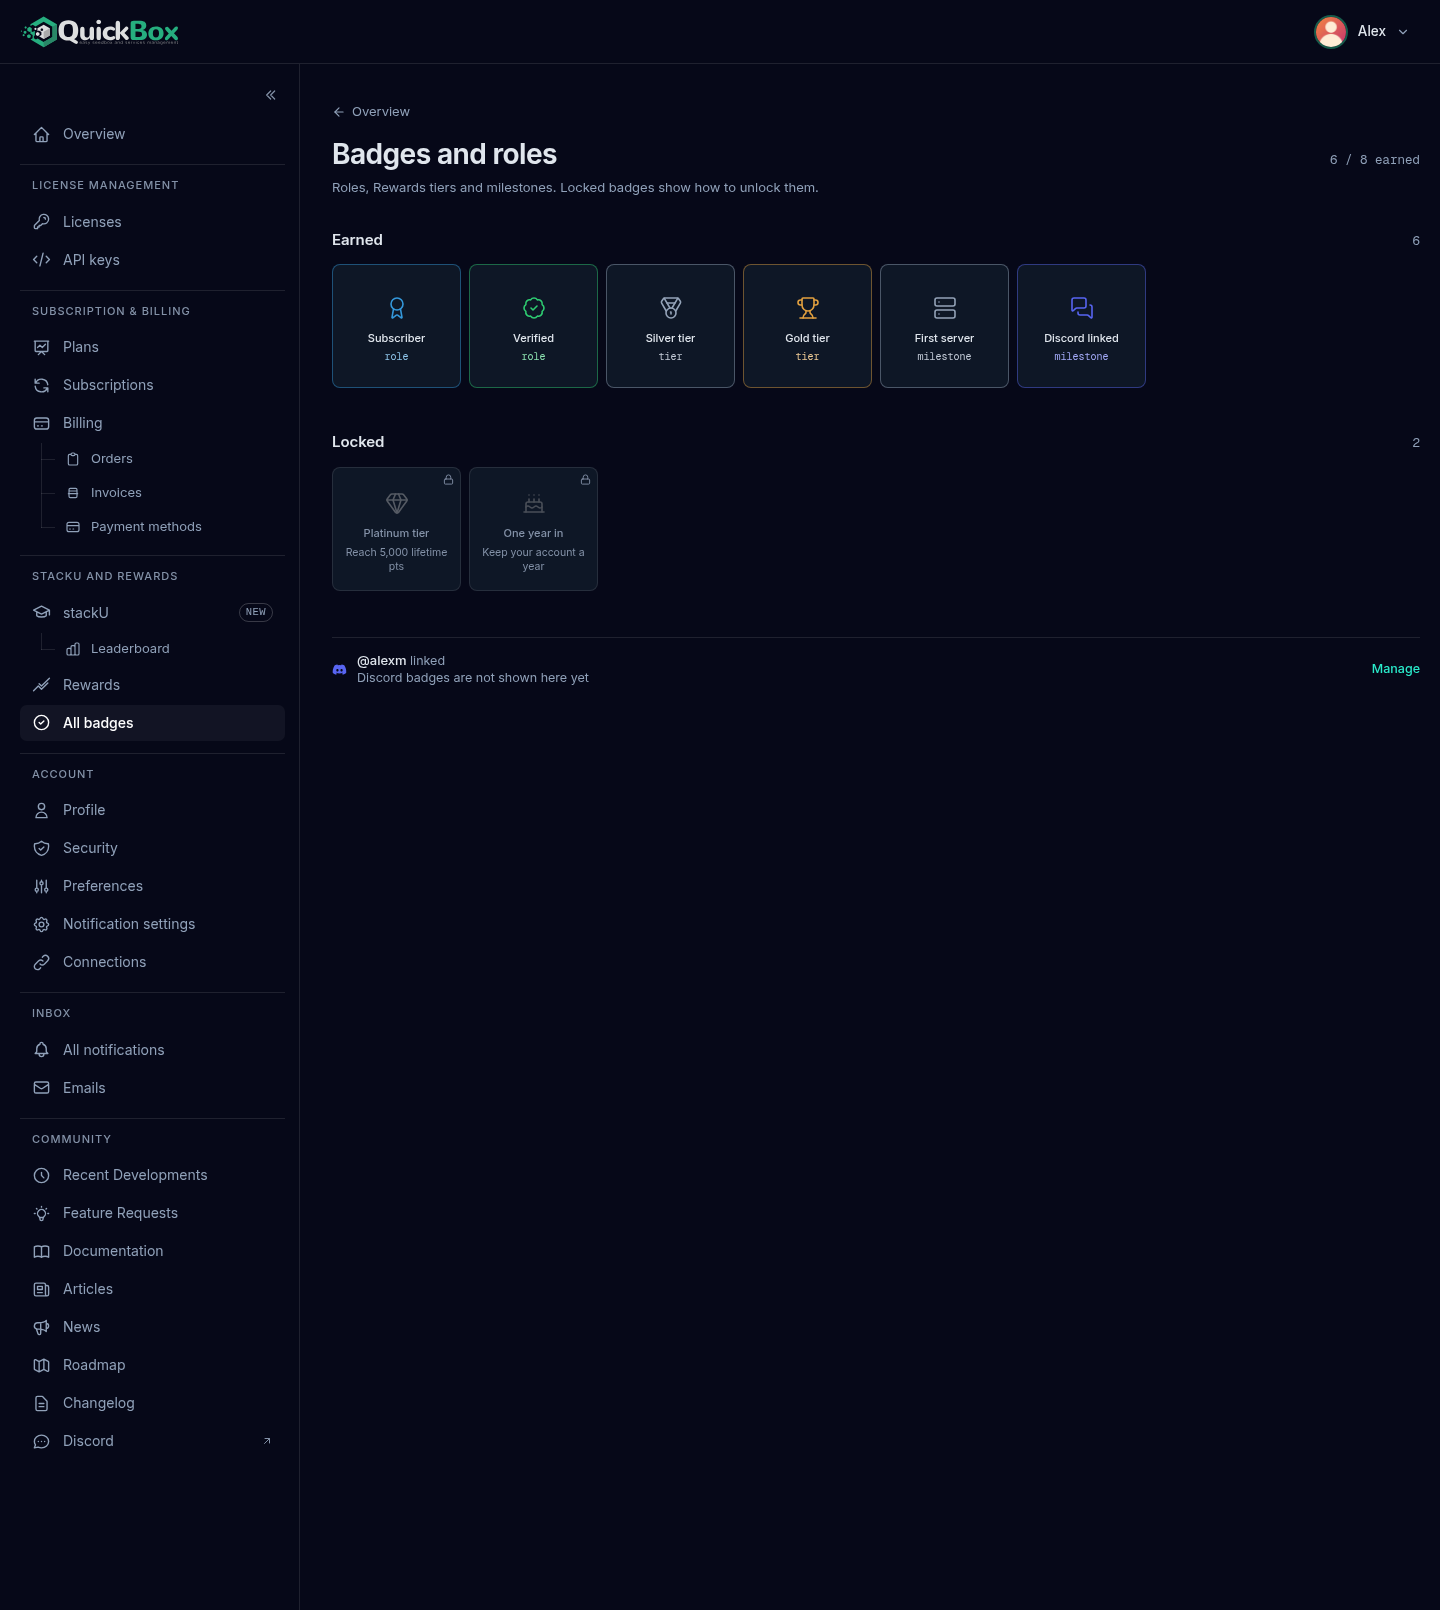Image resolution: width=1440 pixels, height=1610 pixels.
Task: Click the NEW badge beside stackU
Action: pos(256,612)
